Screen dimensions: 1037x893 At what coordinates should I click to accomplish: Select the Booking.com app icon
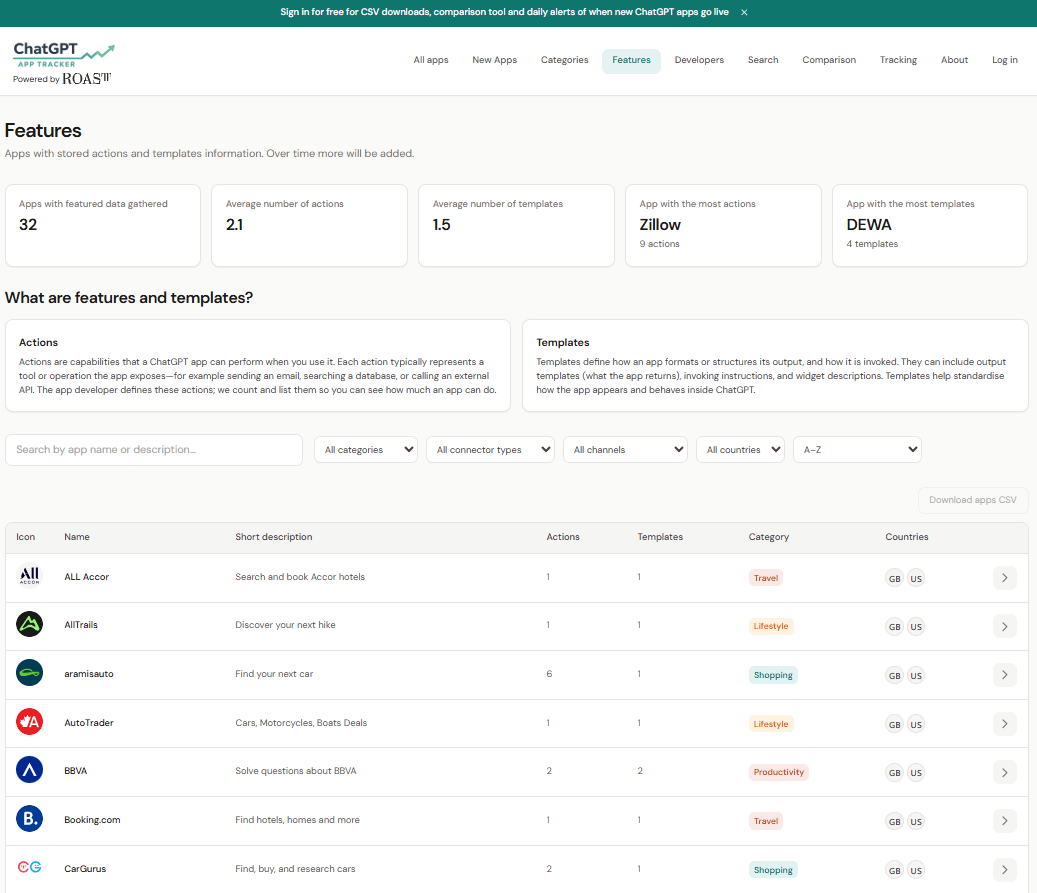pos(29,818)
